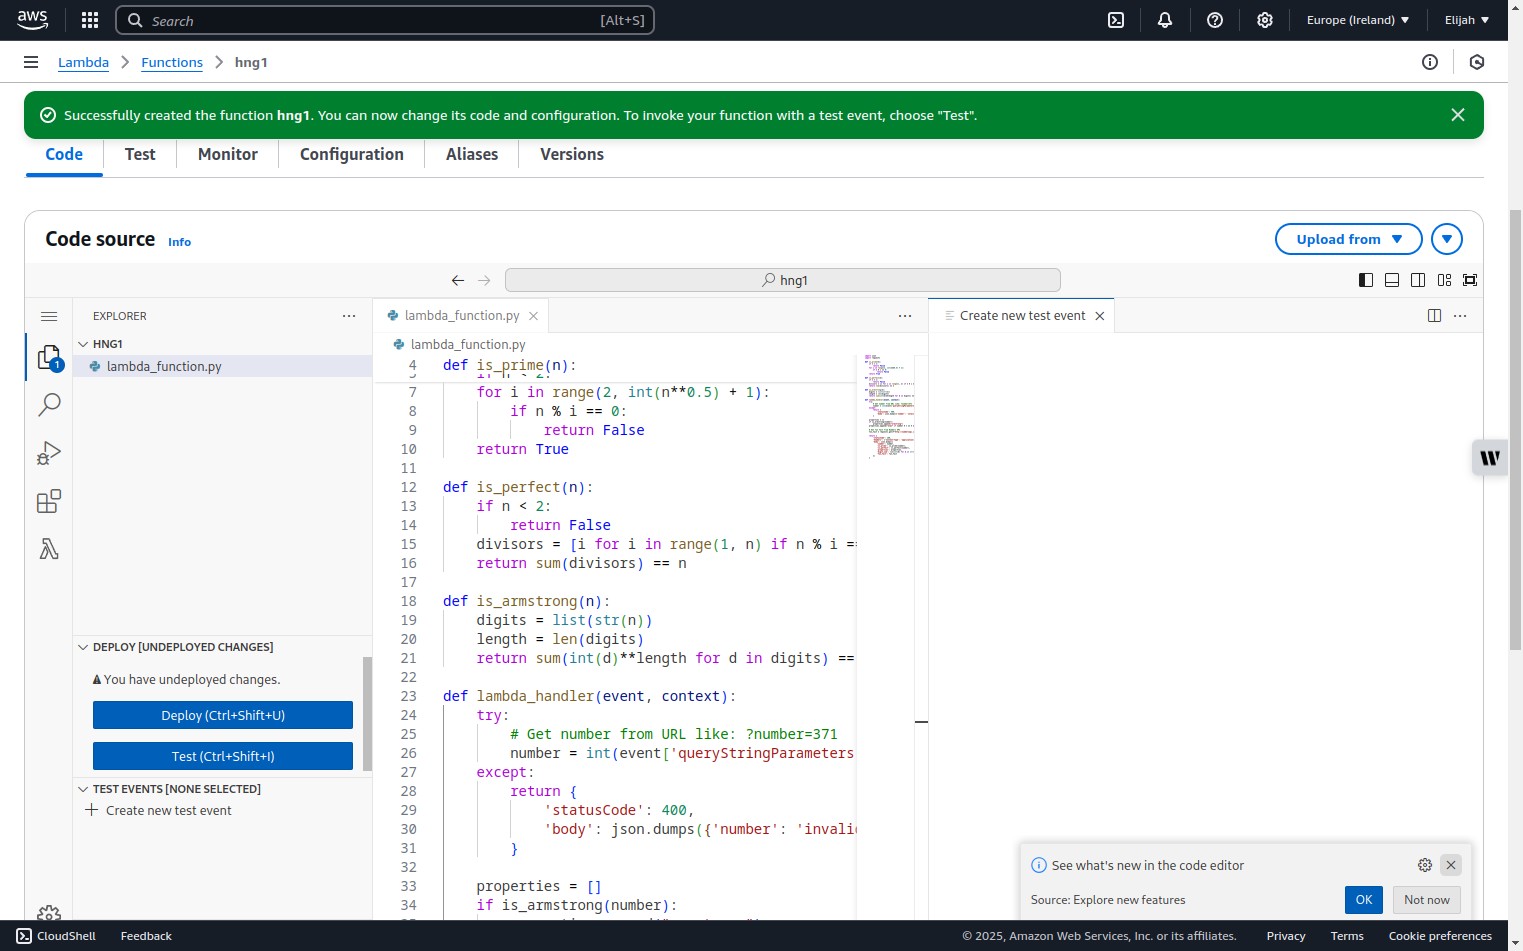The width and height of the screenshot is (1523, 951).
Task: Open the AWS services grid menu
Action: click(89, 19)
